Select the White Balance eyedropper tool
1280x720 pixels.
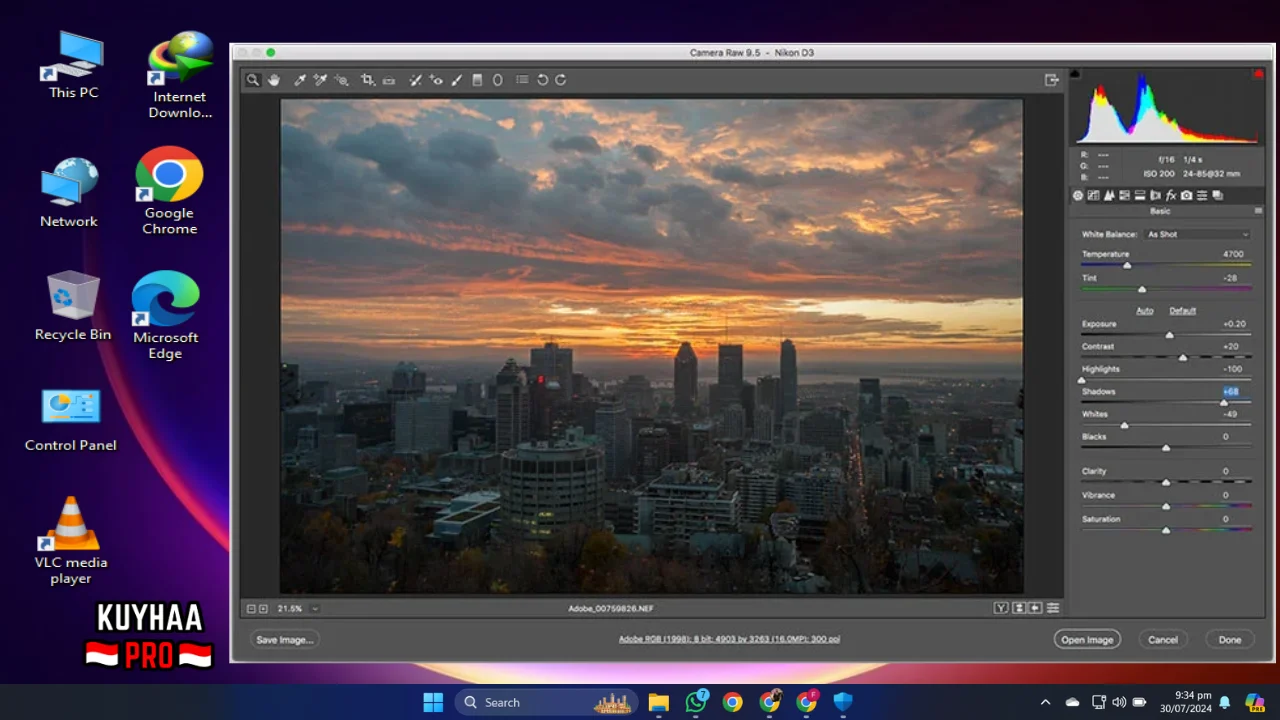[x=300, y=80]
